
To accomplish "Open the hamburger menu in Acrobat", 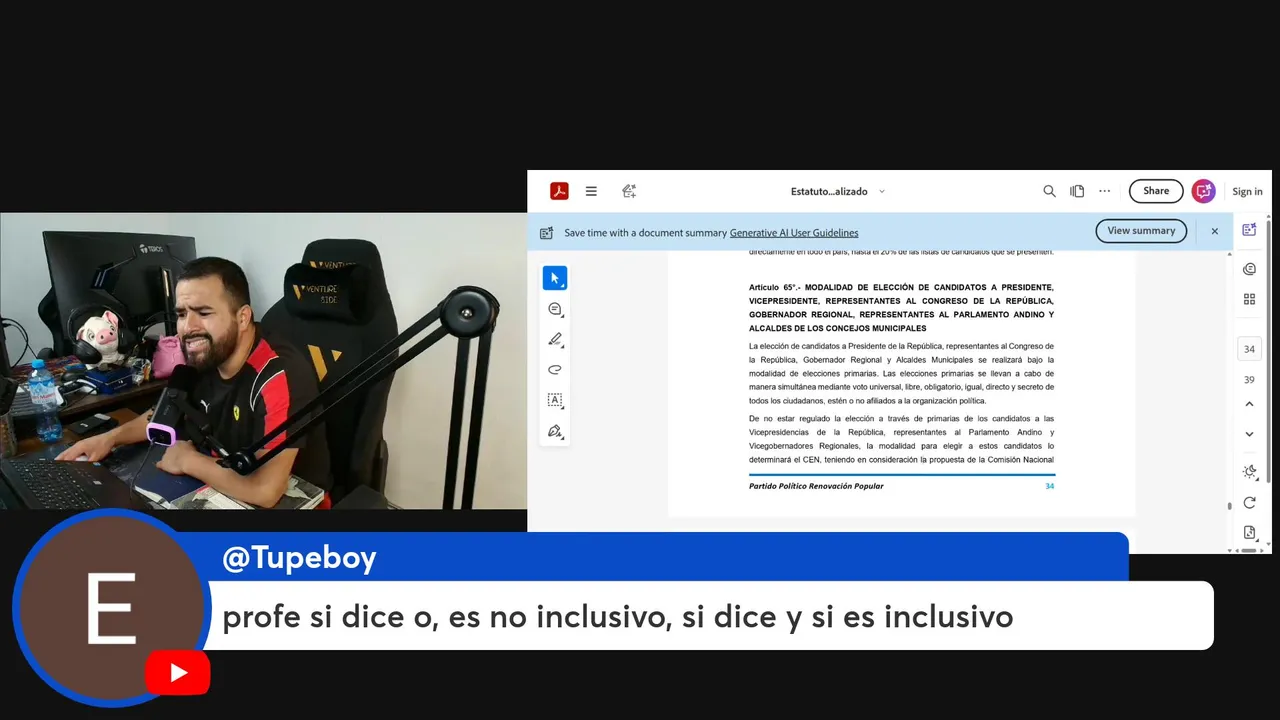I will click(x=591, y=191).
